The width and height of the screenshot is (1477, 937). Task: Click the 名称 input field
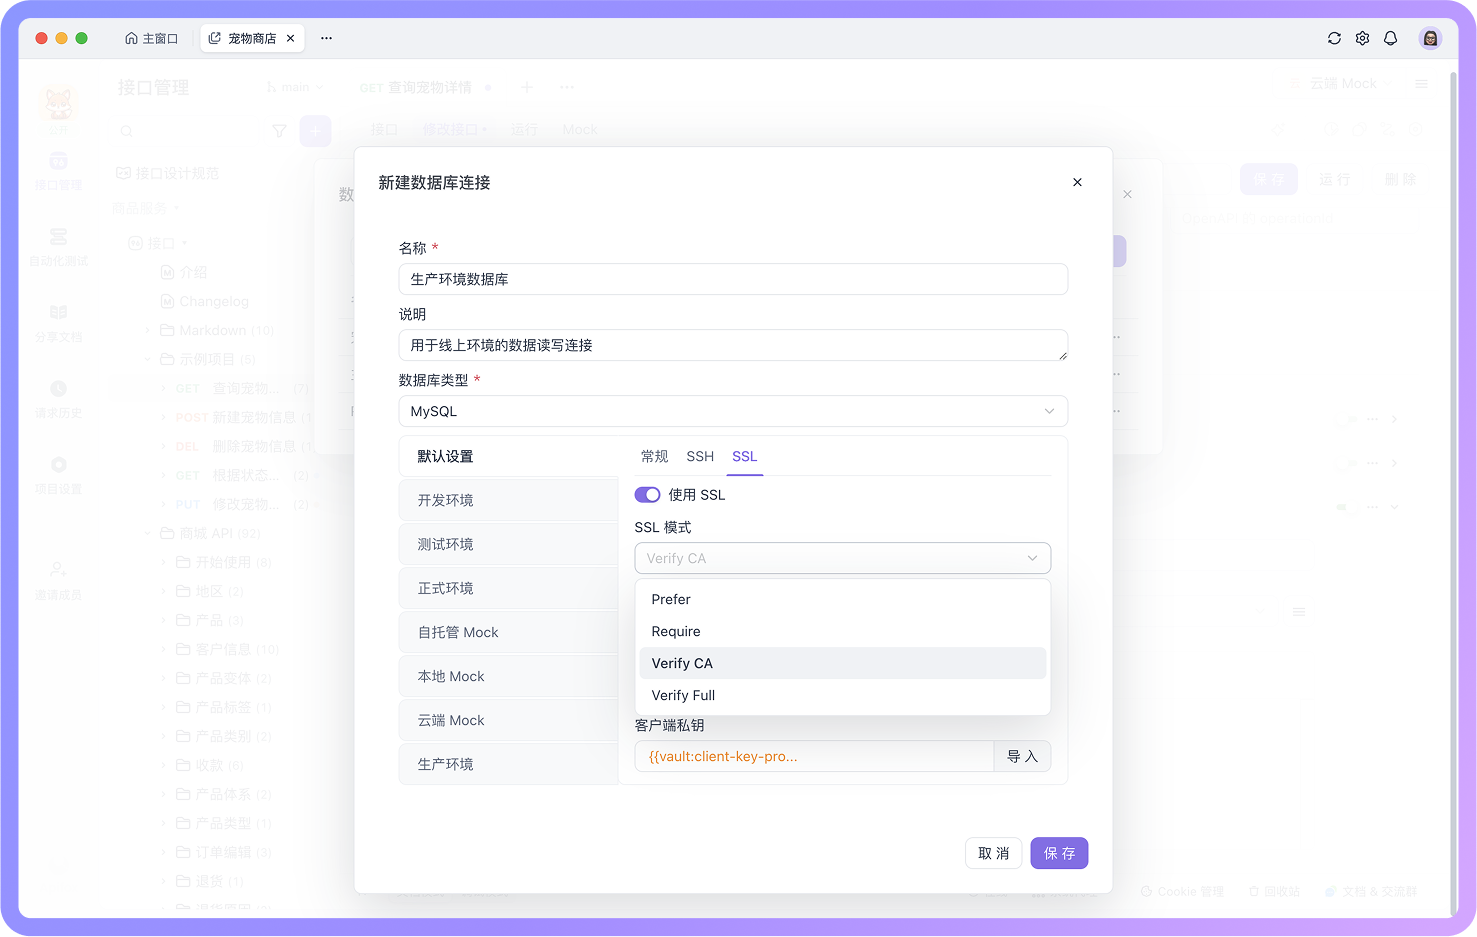click(x=733, y=279)
